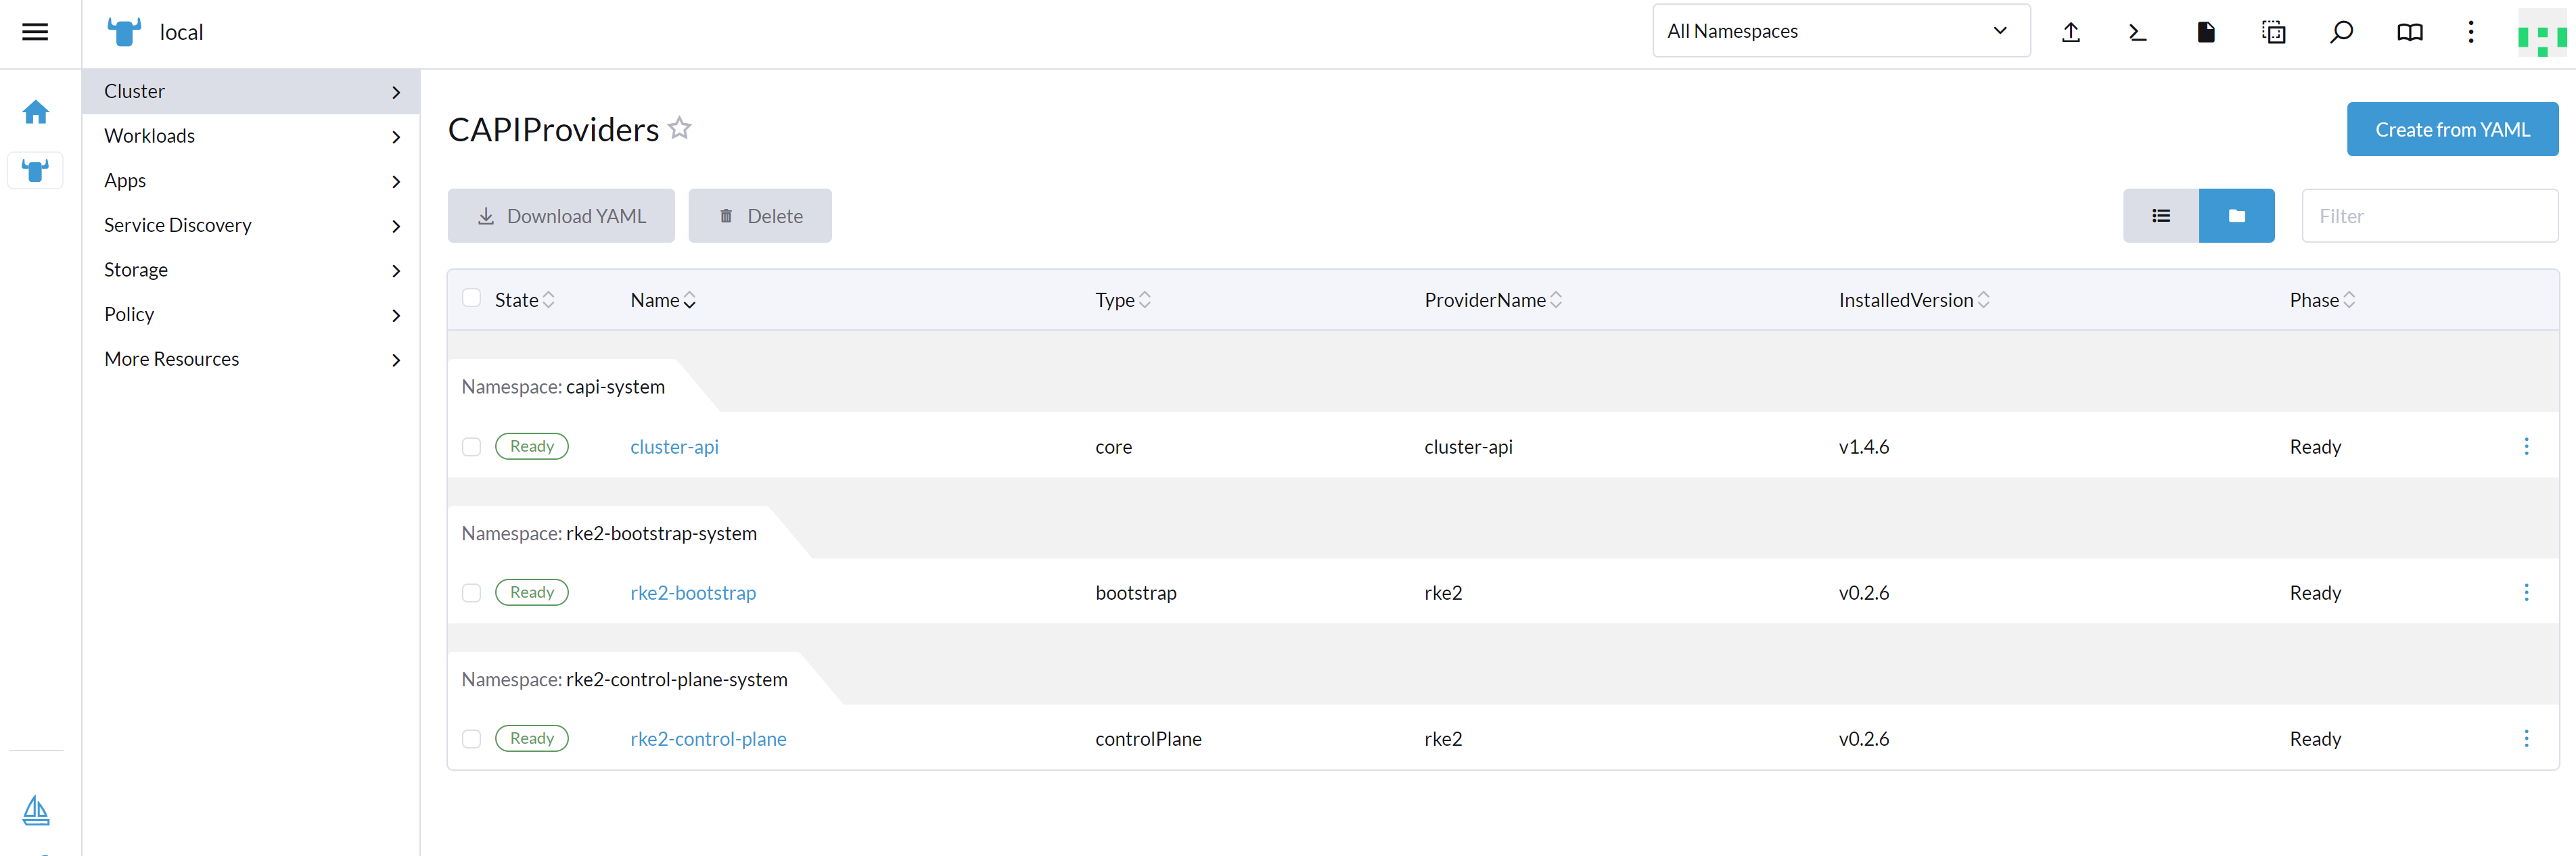
Task: Expand the Cluster menu section
Action: click(251, 91)
